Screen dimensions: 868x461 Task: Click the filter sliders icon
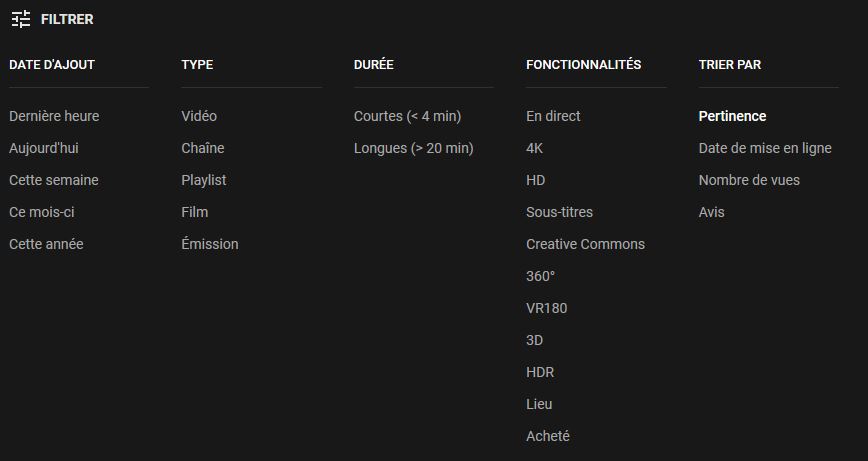click(21, 19)
